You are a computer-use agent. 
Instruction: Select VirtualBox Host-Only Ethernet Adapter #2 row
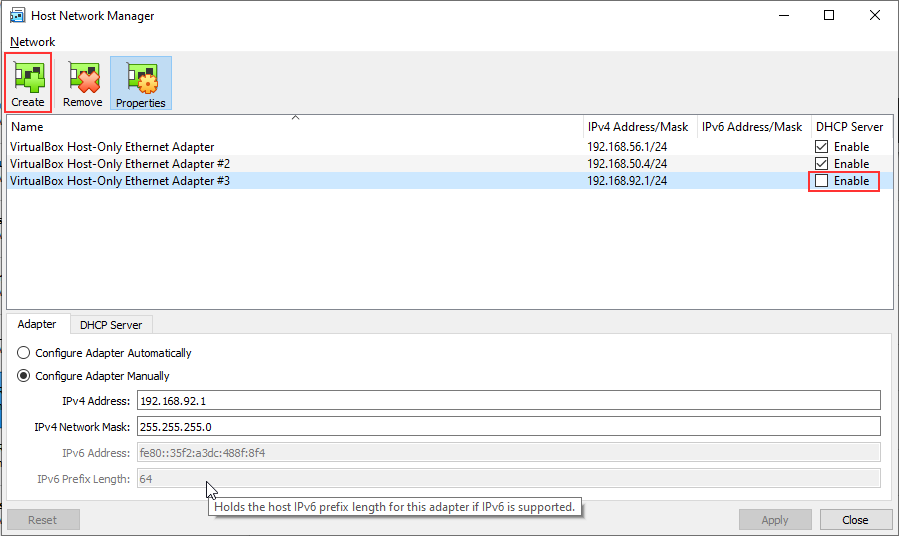pos(450,164)
